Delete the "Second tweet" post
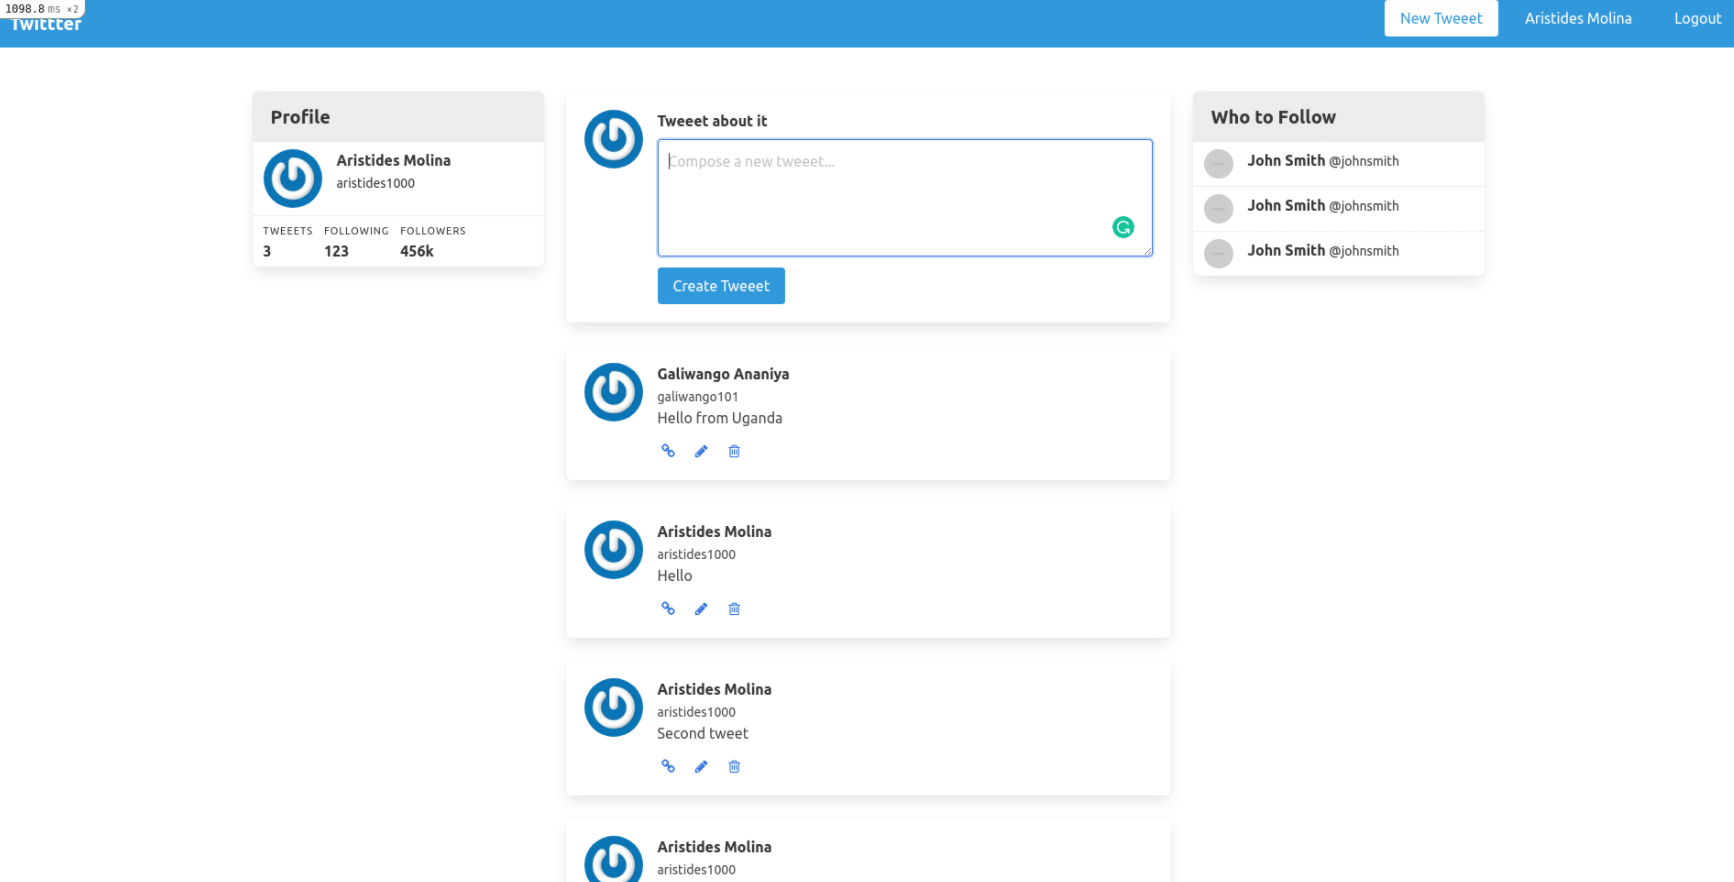Screen dimensions: 1734x882 [x=734, y=767]
